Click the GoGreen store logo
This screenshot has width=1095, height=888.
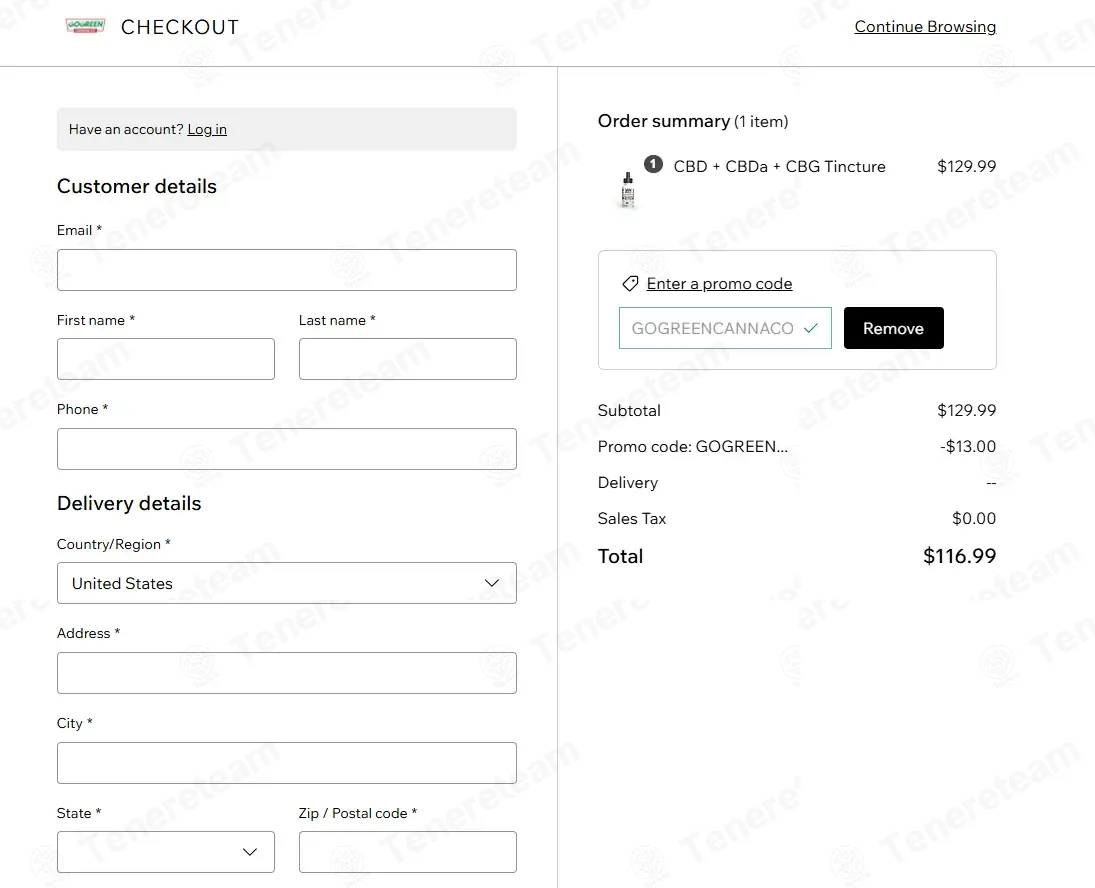point(85,26)
